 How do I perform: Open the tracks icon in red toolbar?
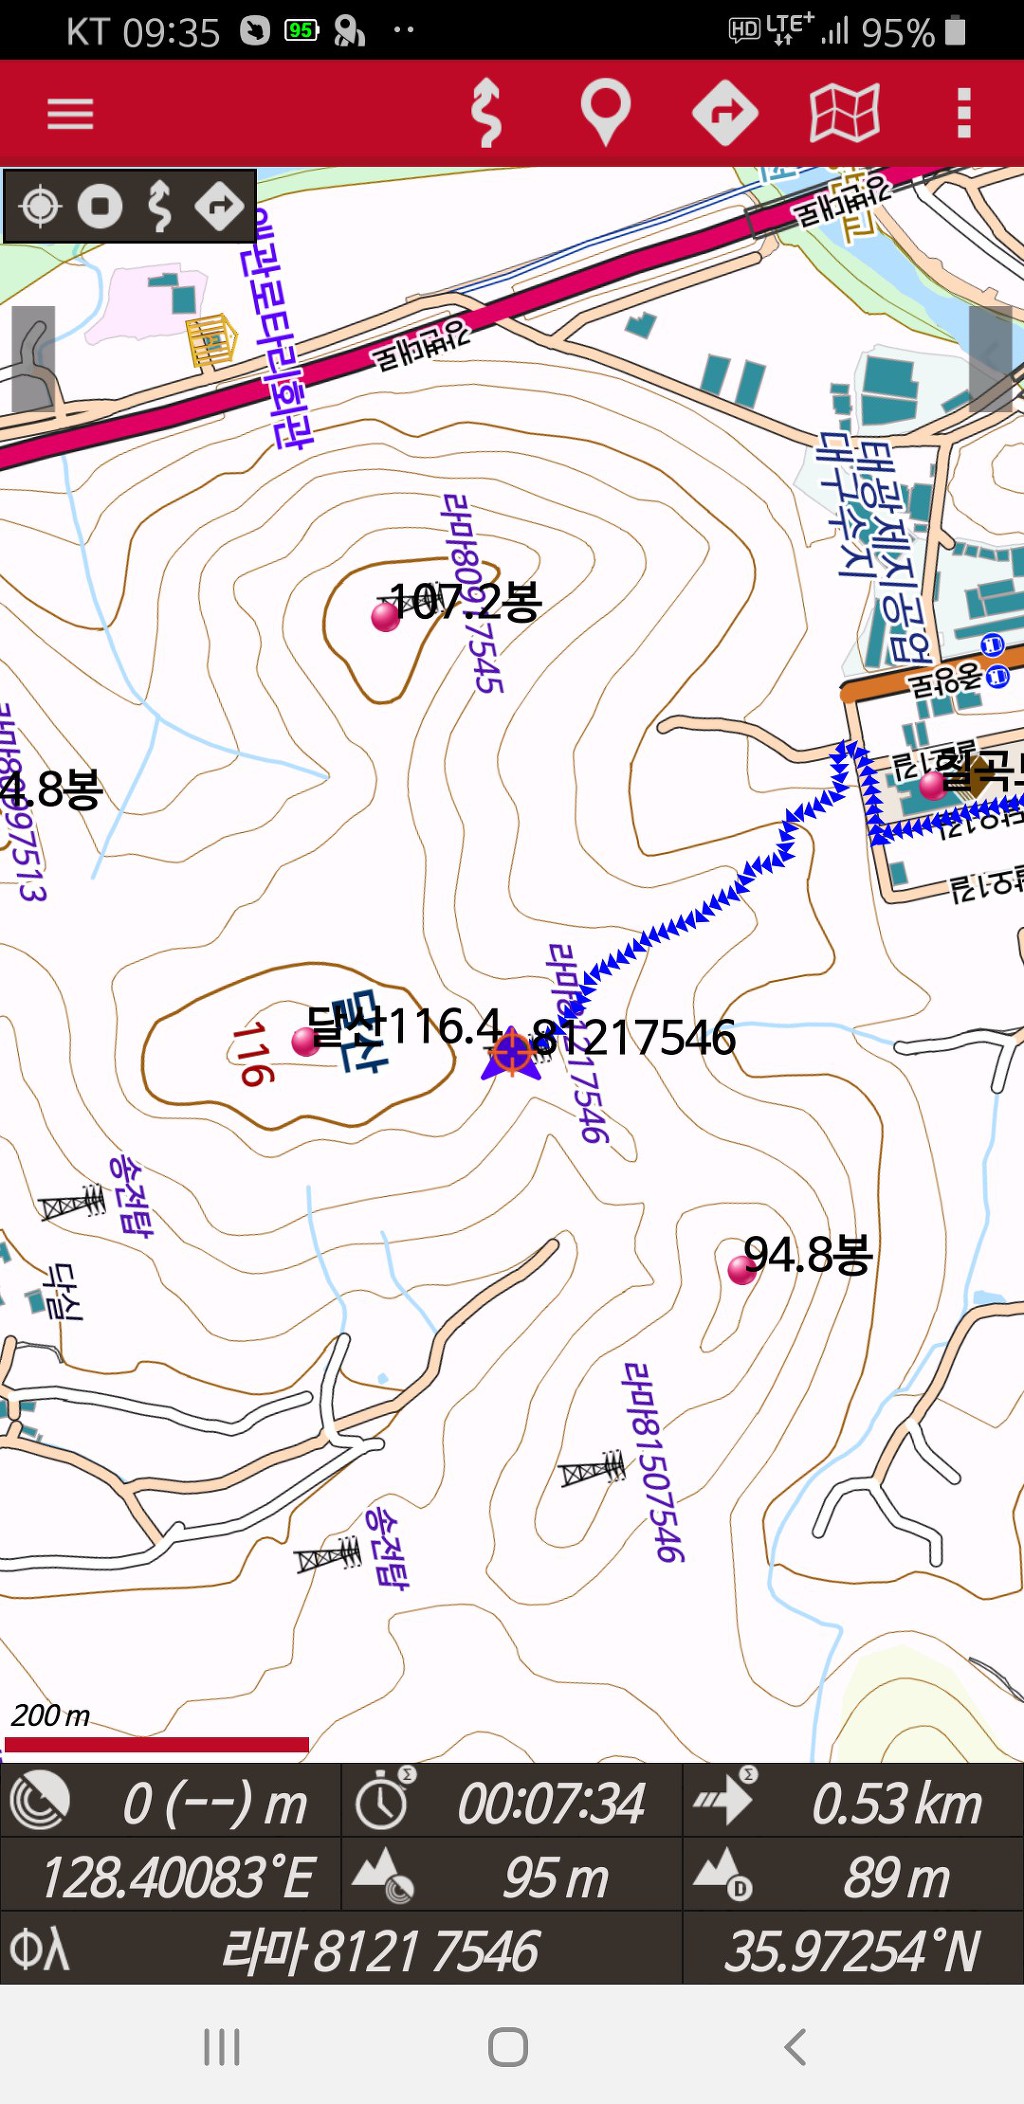(x=486, y=113)
